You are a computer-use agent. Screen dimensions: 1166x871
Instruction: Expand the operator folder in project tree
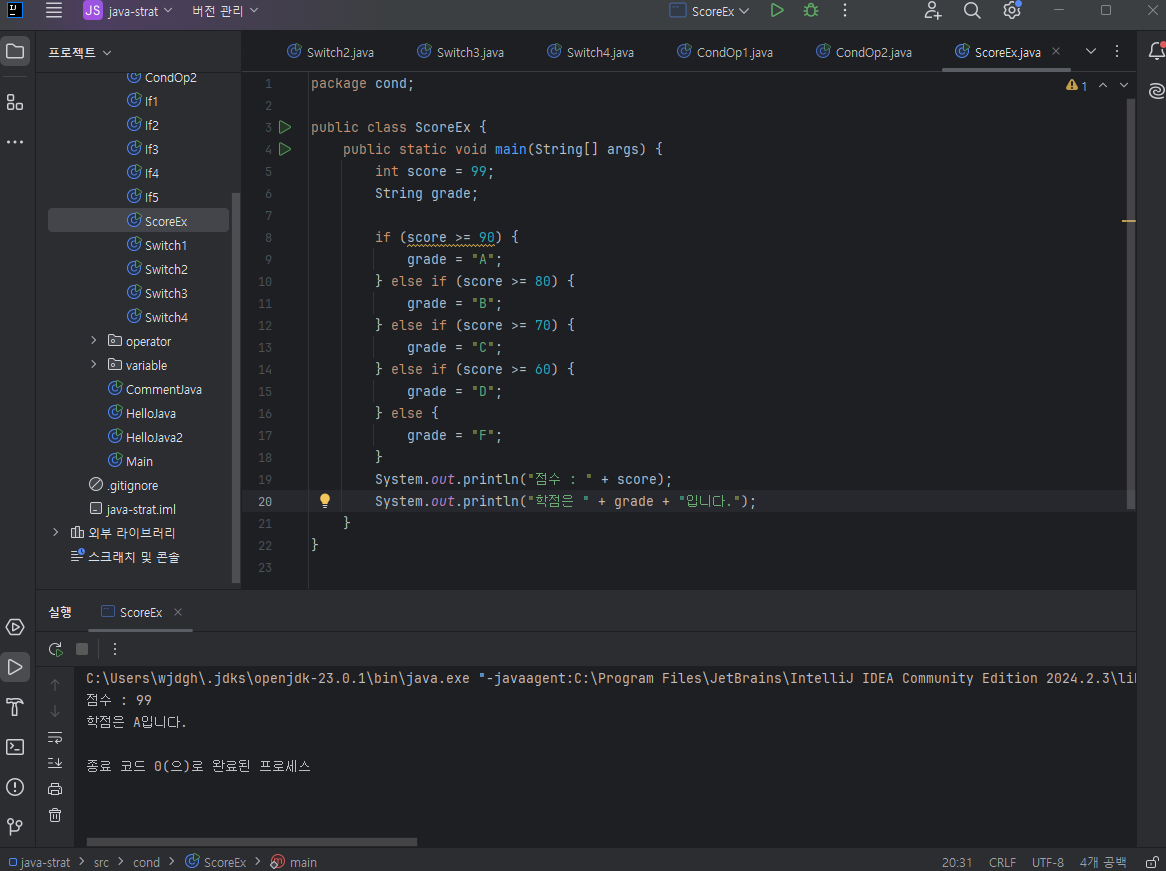(94, 341)
